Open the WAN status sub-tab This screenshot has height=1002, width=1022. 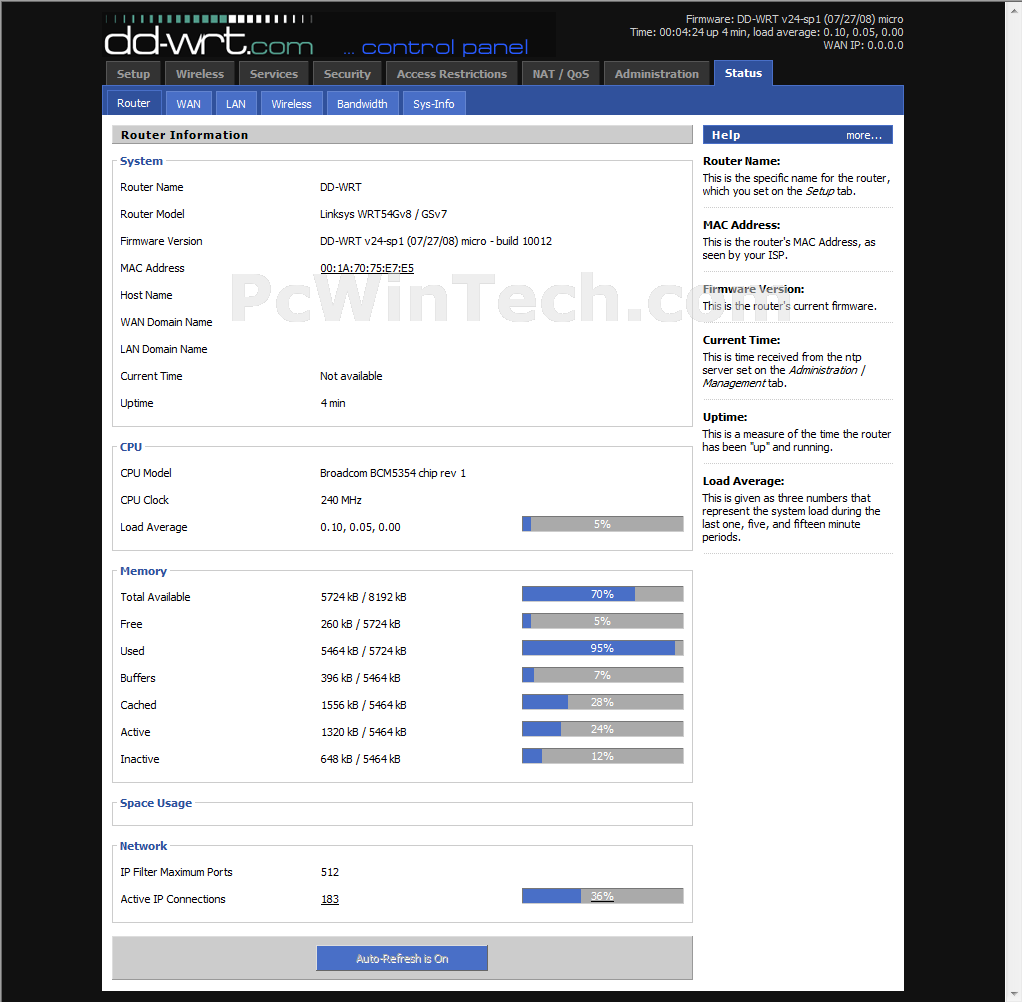[x=188, y=104]
